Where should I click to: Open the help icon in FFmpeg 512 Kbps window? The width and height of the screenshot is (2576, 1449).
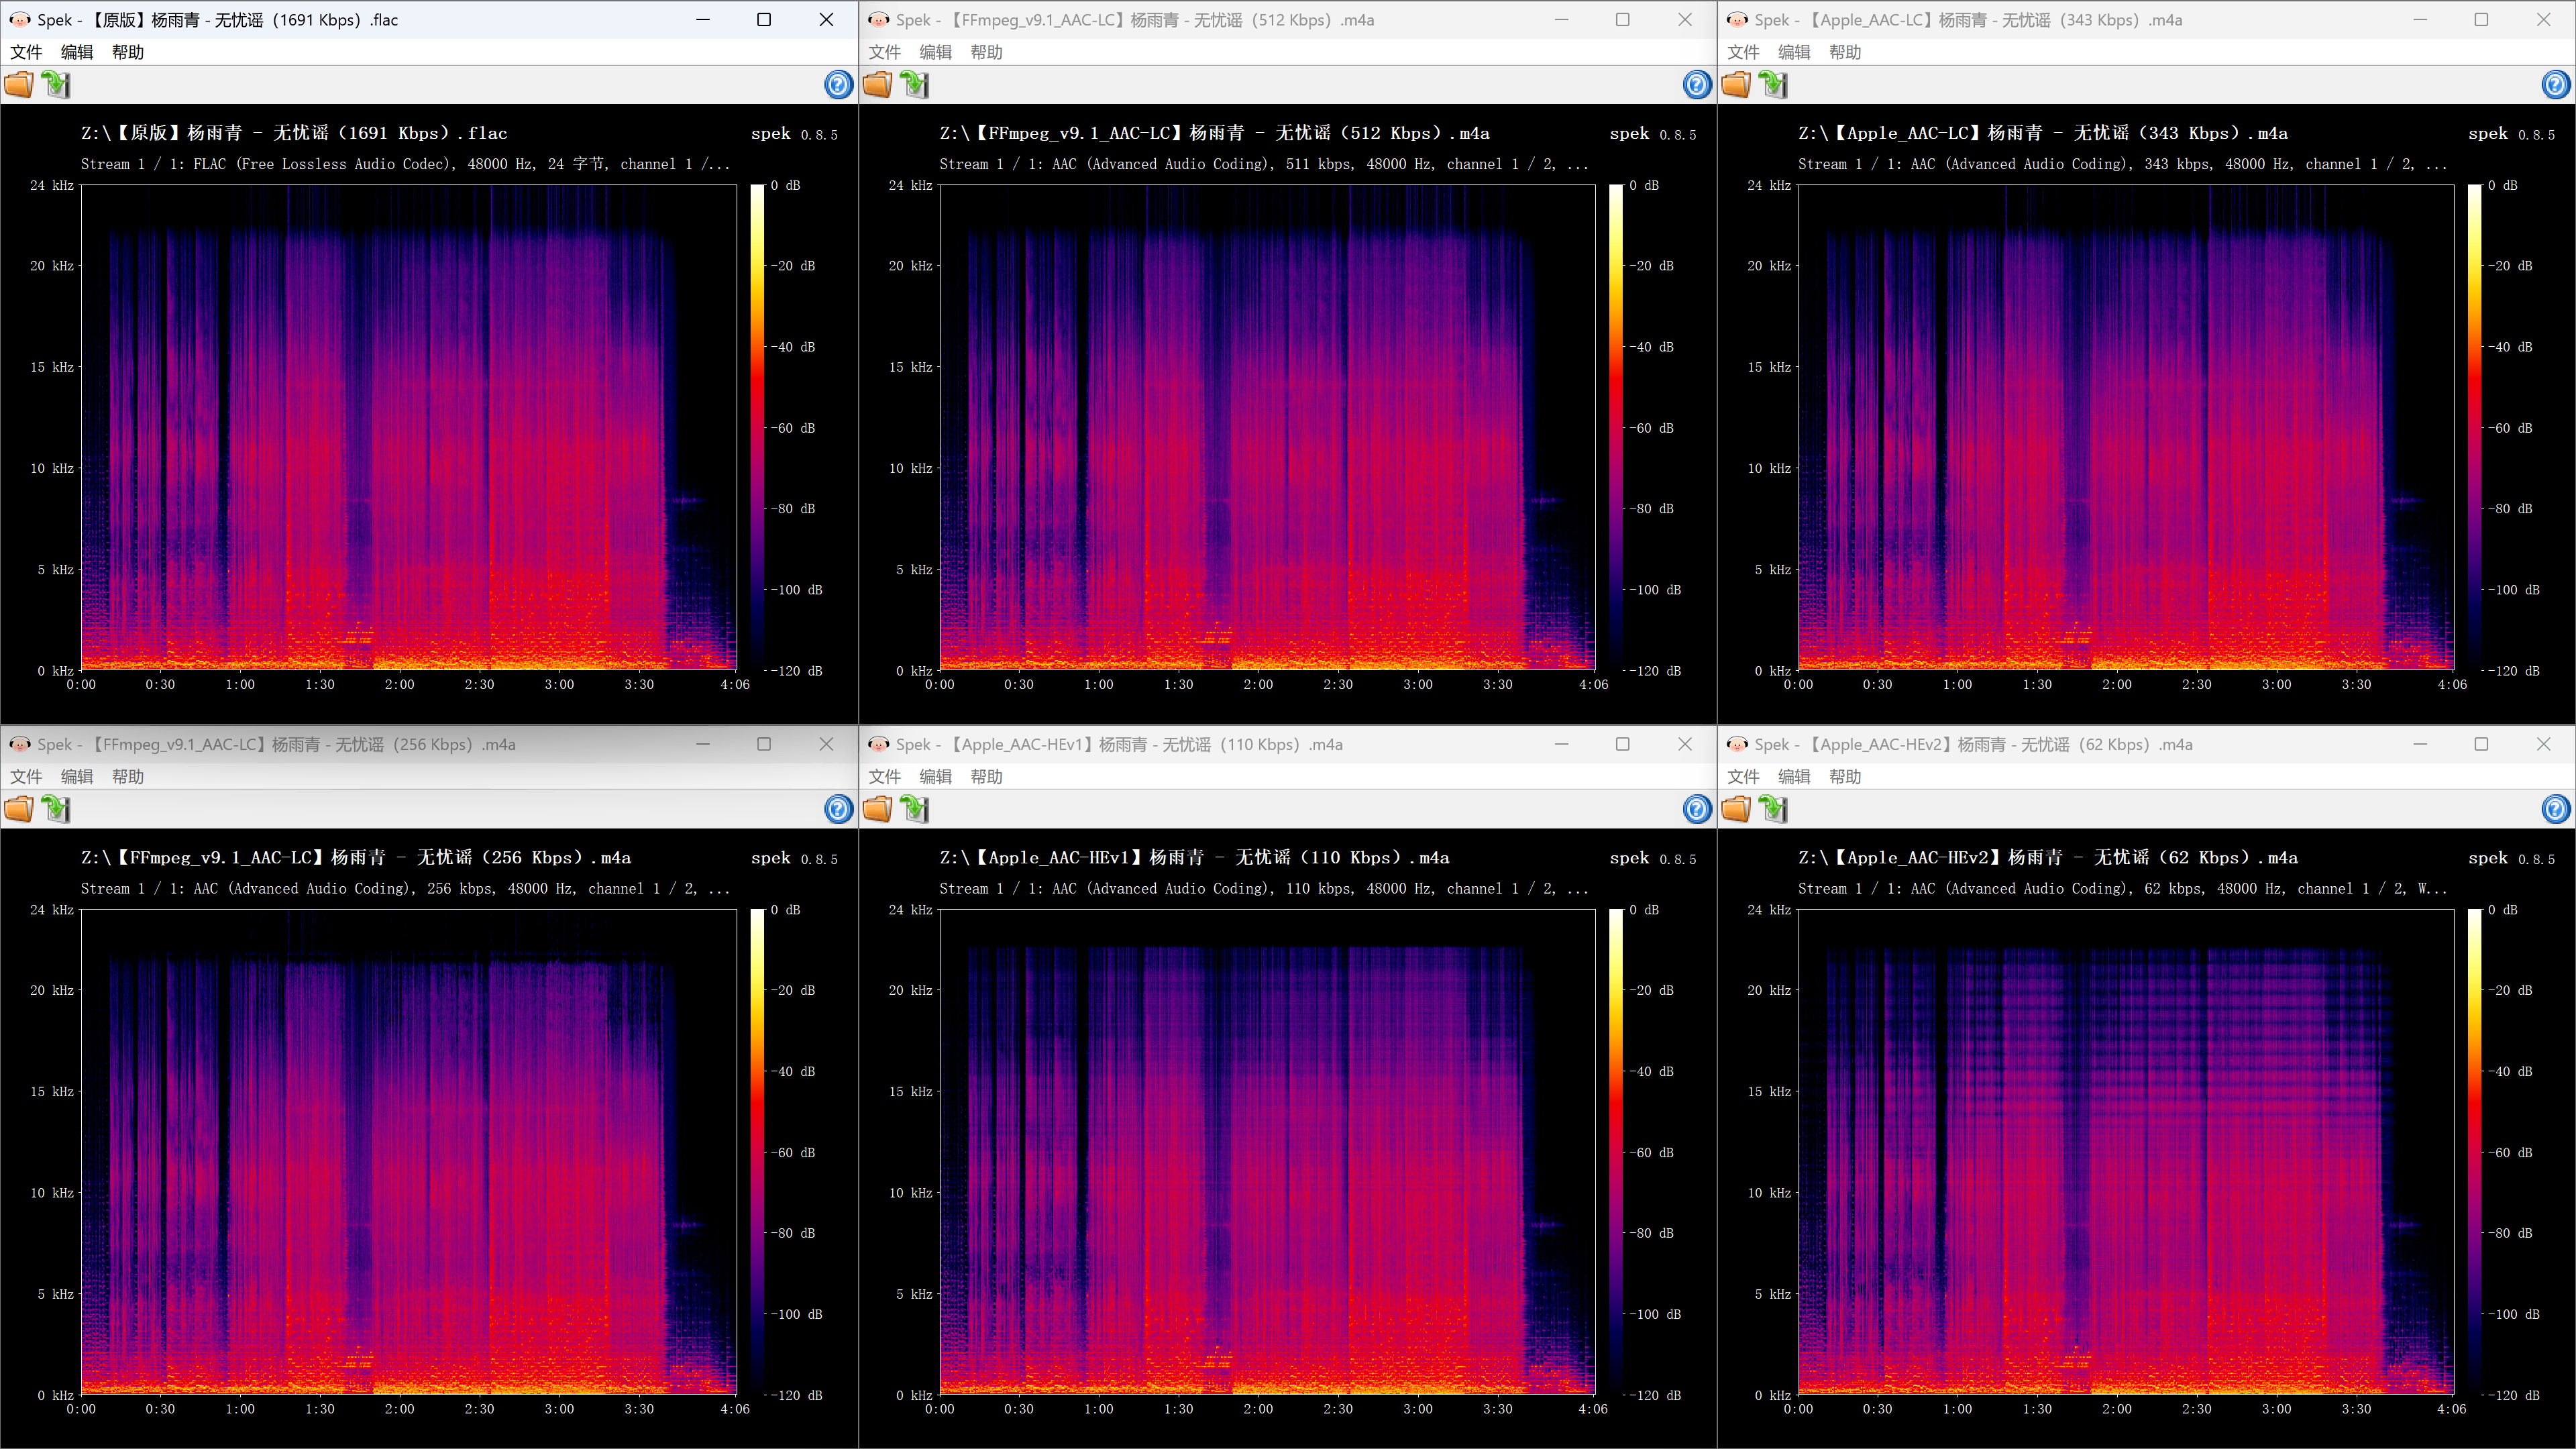1696,85
